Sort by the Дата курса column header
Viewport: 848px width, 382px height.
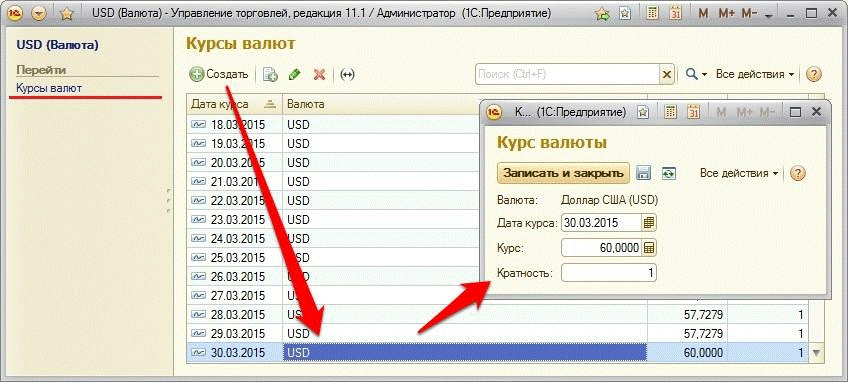click(x=234, y=104)
